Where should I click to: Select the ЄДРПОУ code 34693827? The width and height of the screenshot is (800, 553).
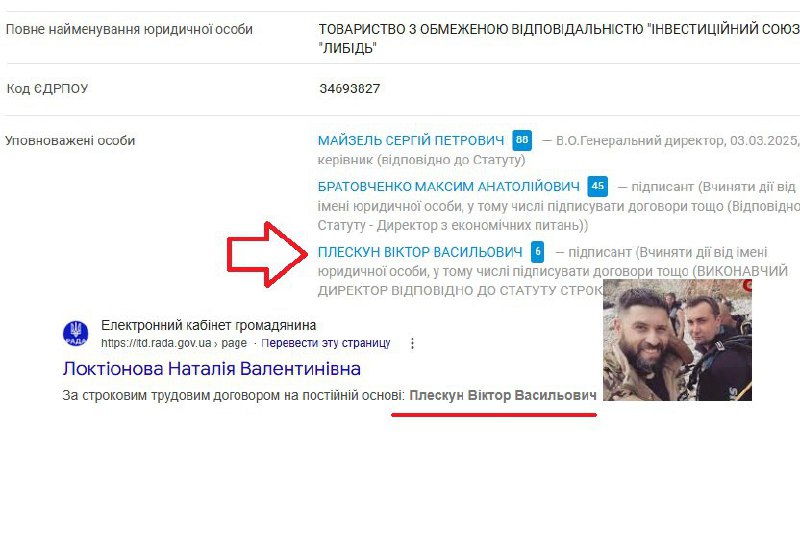(349, 89)
